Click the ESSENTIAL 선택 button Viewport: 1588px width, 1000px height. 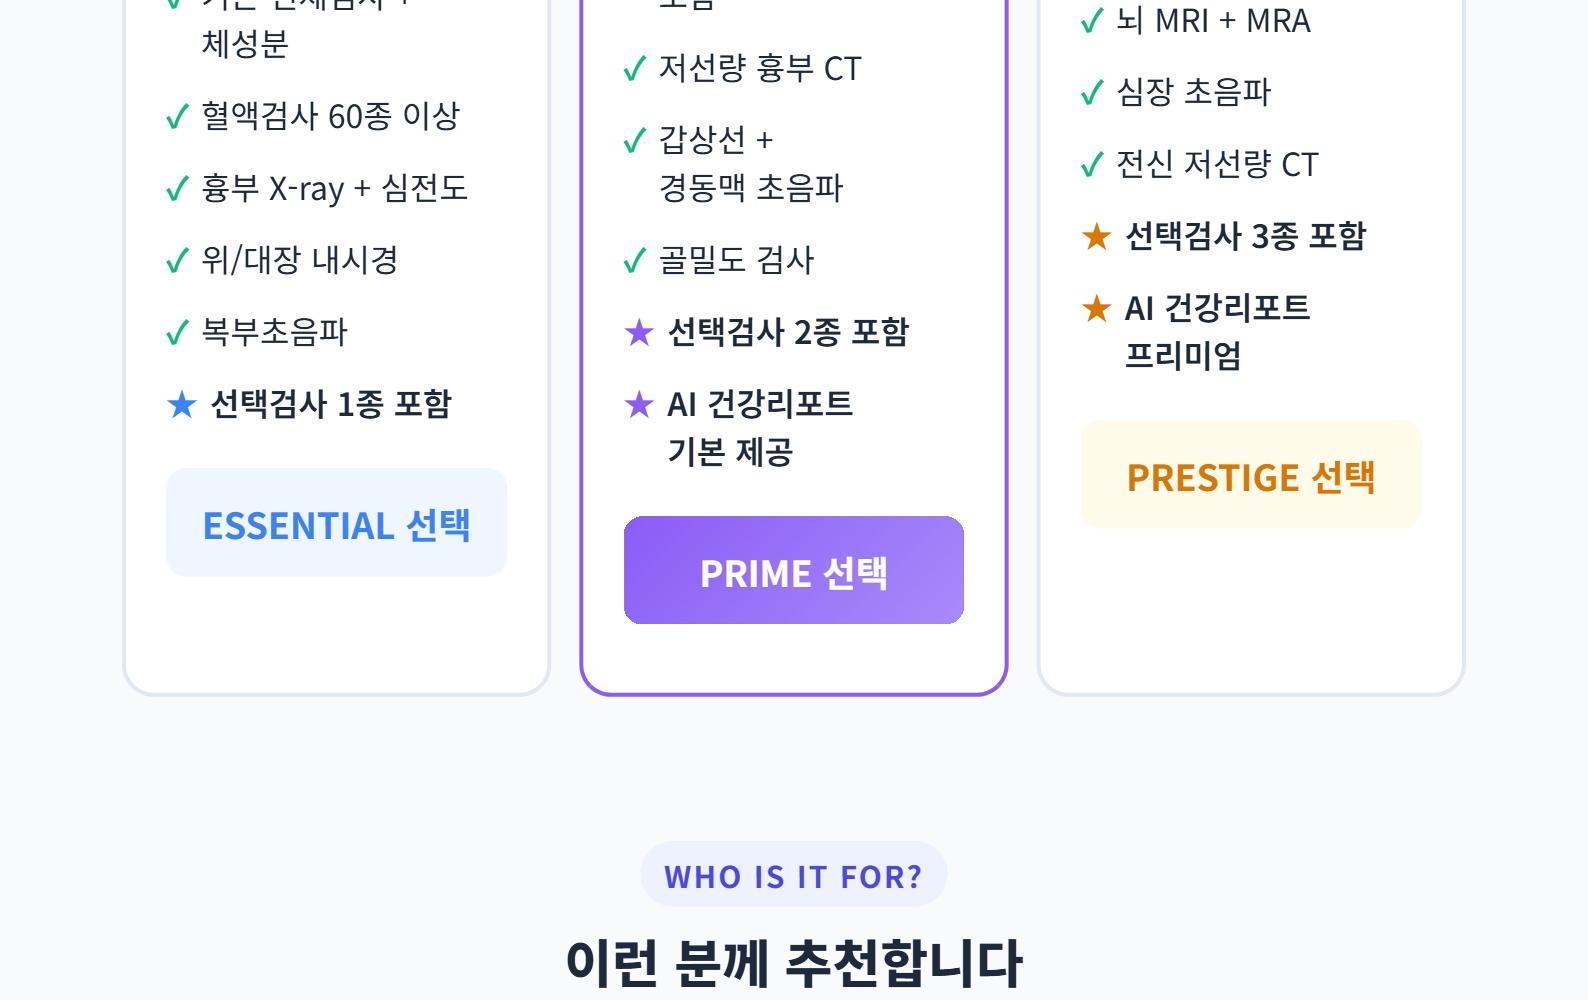[x=336, y=523]
